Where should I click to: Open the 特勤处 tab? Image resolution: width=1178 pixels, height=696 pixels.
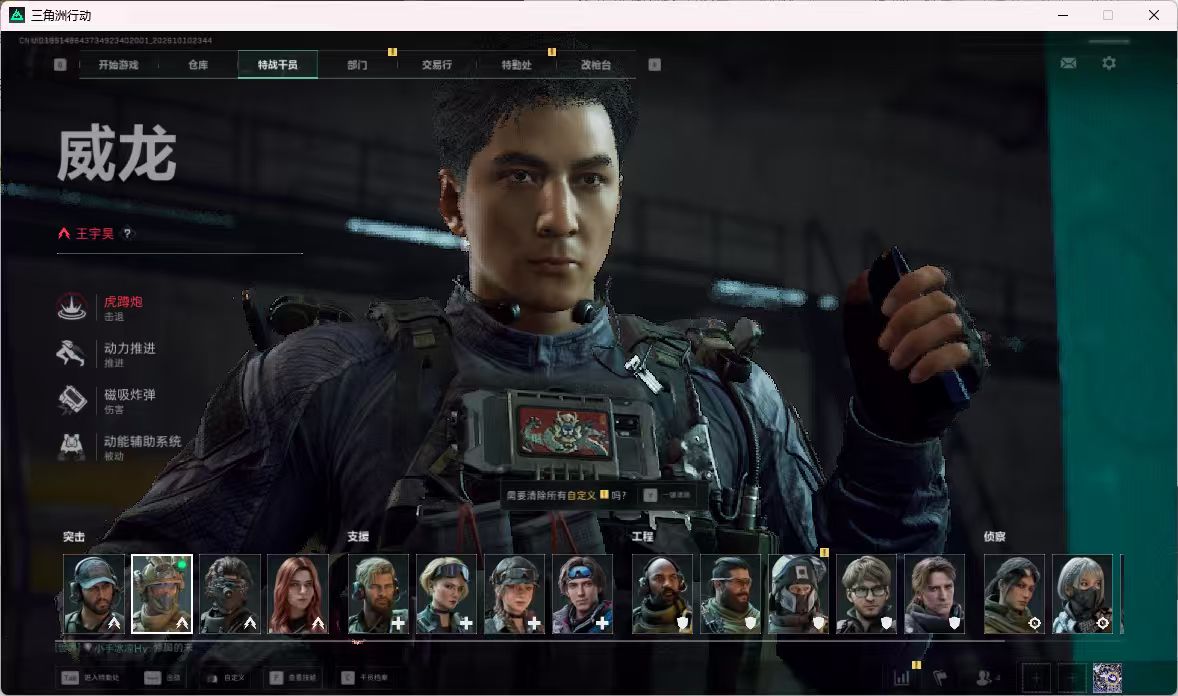516,65
